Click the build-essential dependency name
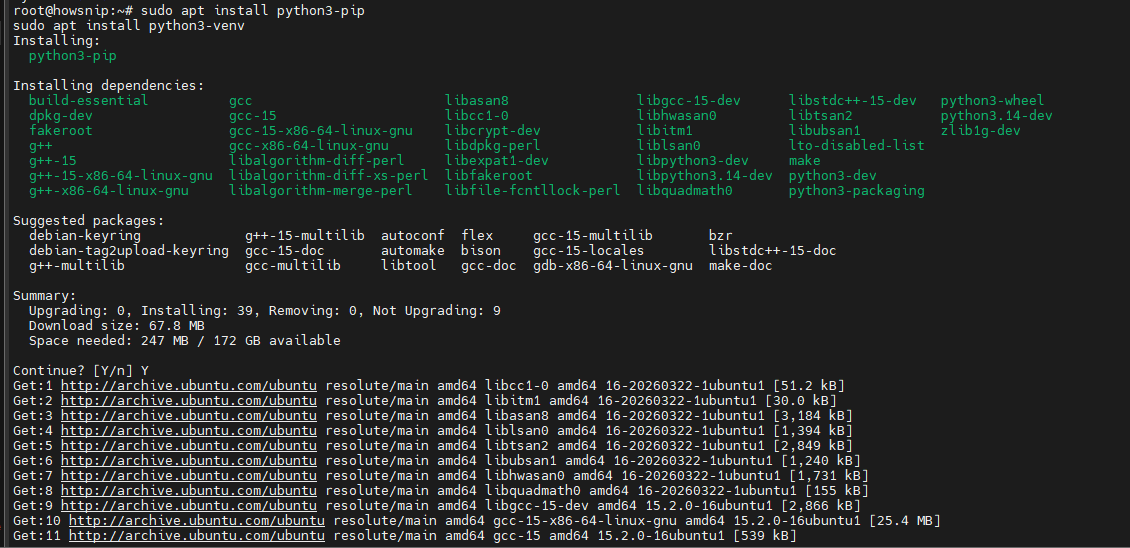The image size is (1130, 548). coord(89,101)
